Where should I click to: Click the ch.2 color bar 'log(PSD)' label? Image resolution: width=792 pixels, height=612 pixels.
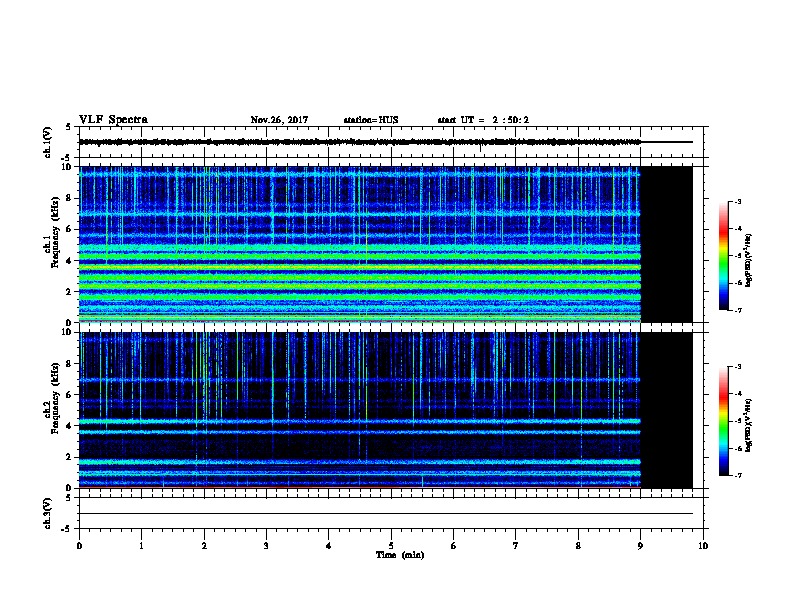coord(749,426)
